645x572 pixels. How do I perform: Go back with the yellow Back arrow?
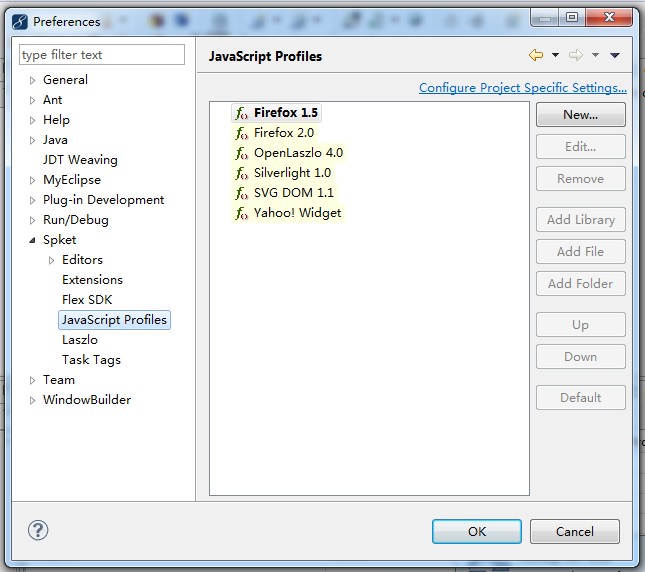[536, 55]
